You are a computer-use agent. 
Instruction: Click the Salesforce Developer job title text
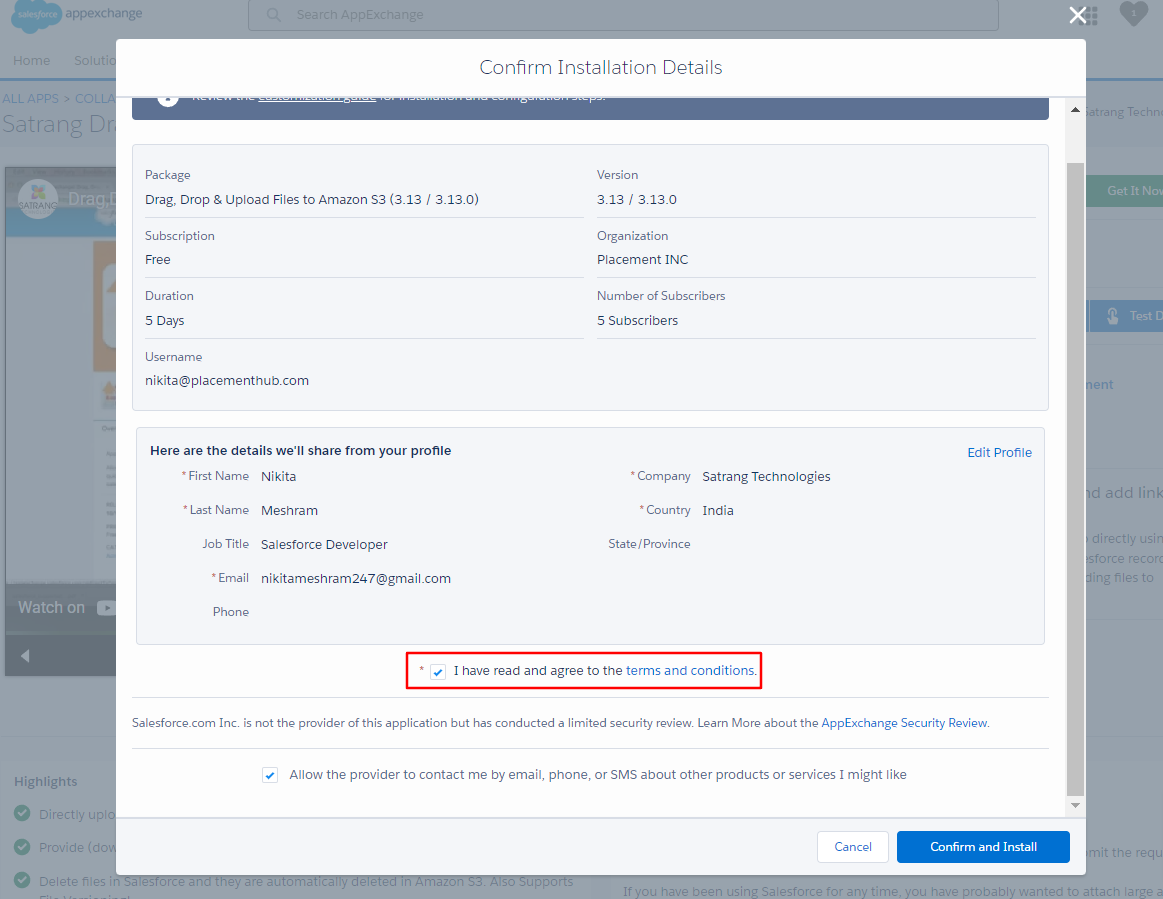(324, 544)
